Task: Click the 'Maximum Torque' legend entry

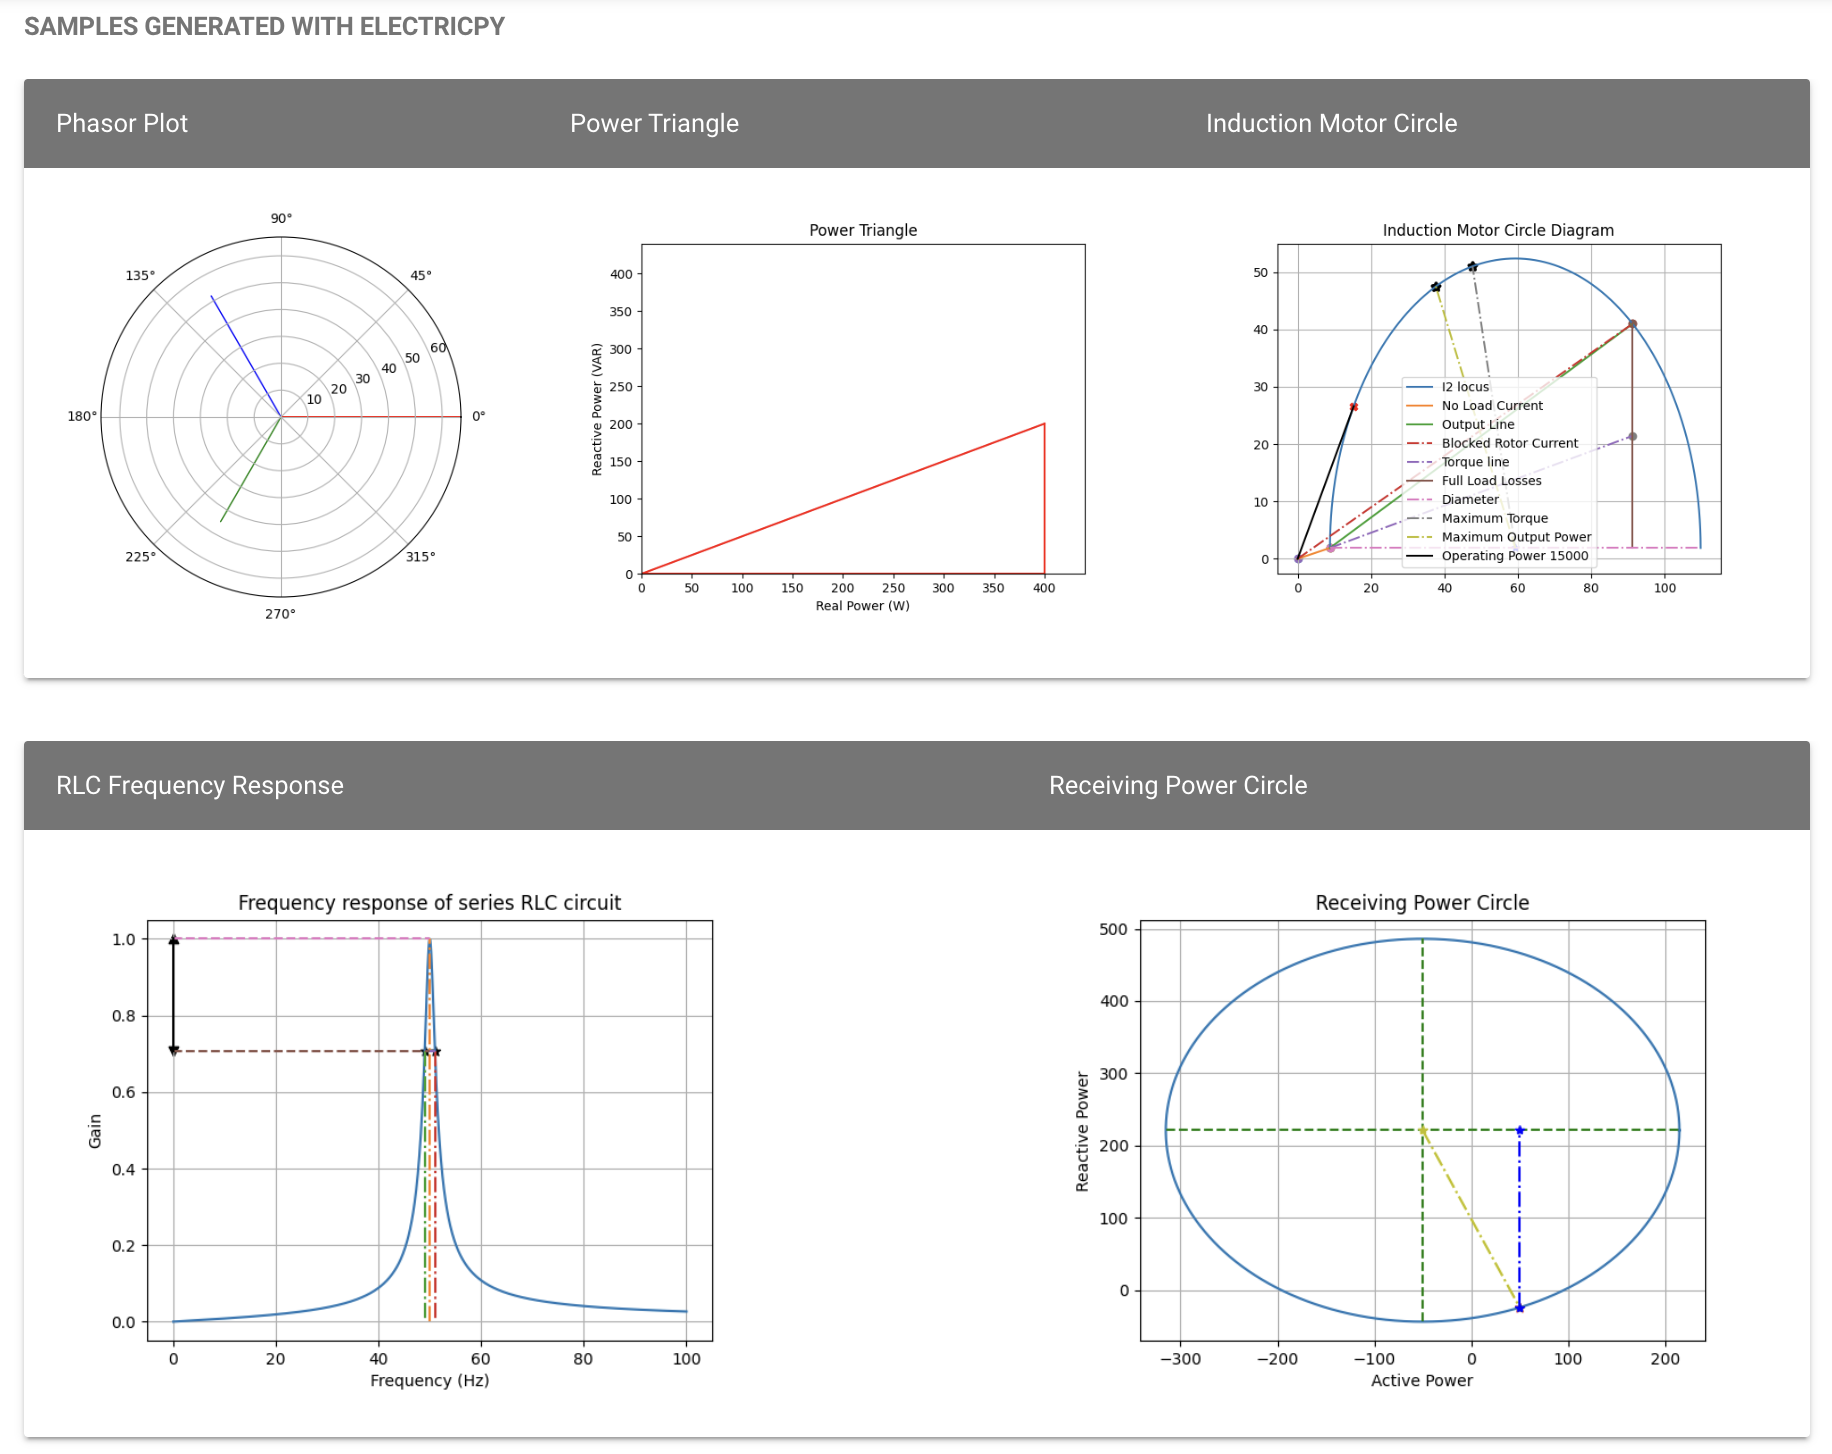Action: (1494, 518)
